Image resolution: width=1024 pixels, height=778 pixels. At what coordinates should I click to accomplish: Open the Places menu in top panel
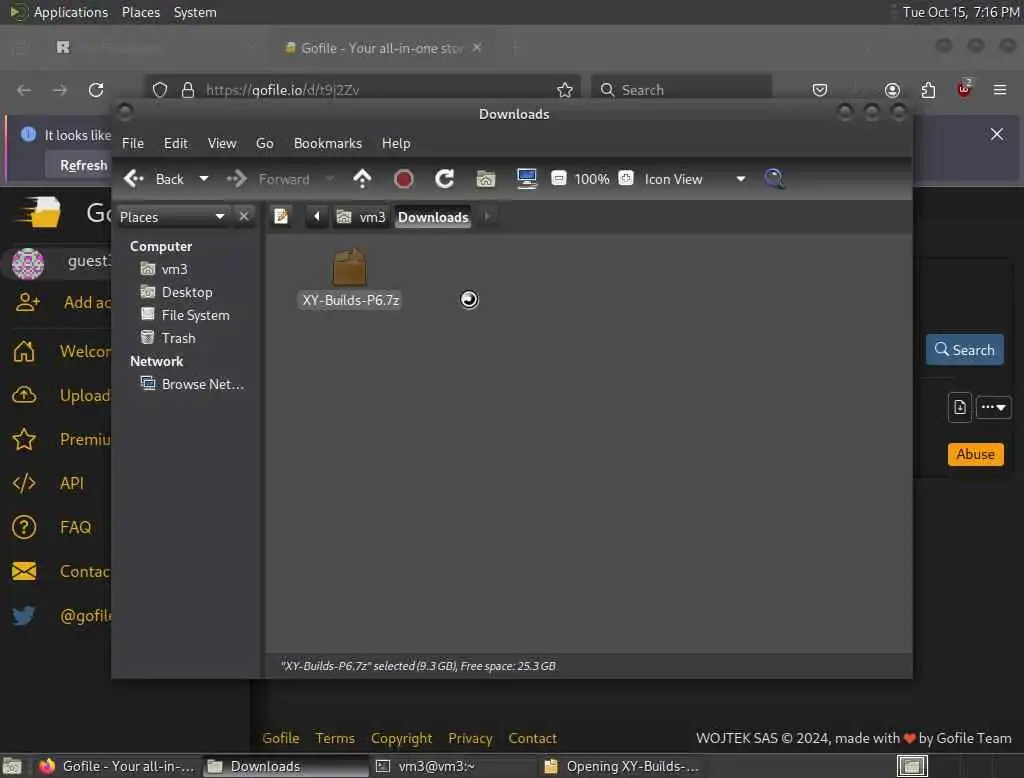(141, 12)
